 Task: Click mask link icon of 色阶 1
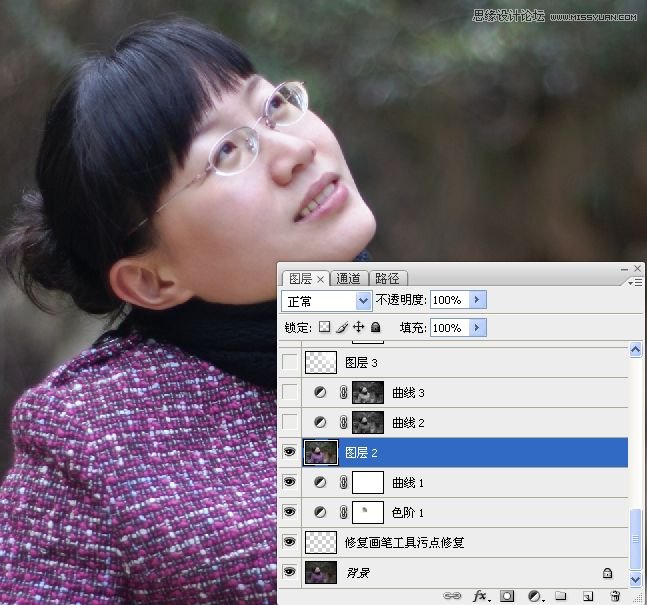point(343,512)
